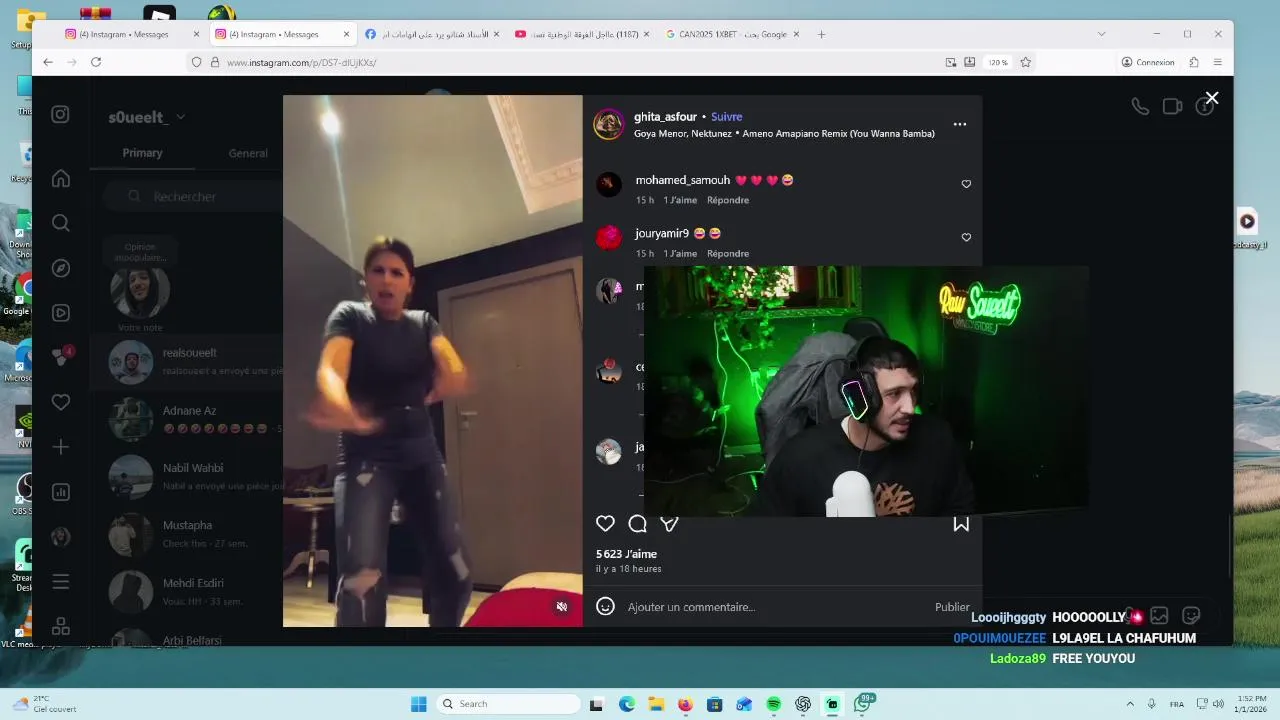Share post with paper plane icon
Viewport: 1280px width, 720px height.
pyautogui.click(x=669, y=523)
